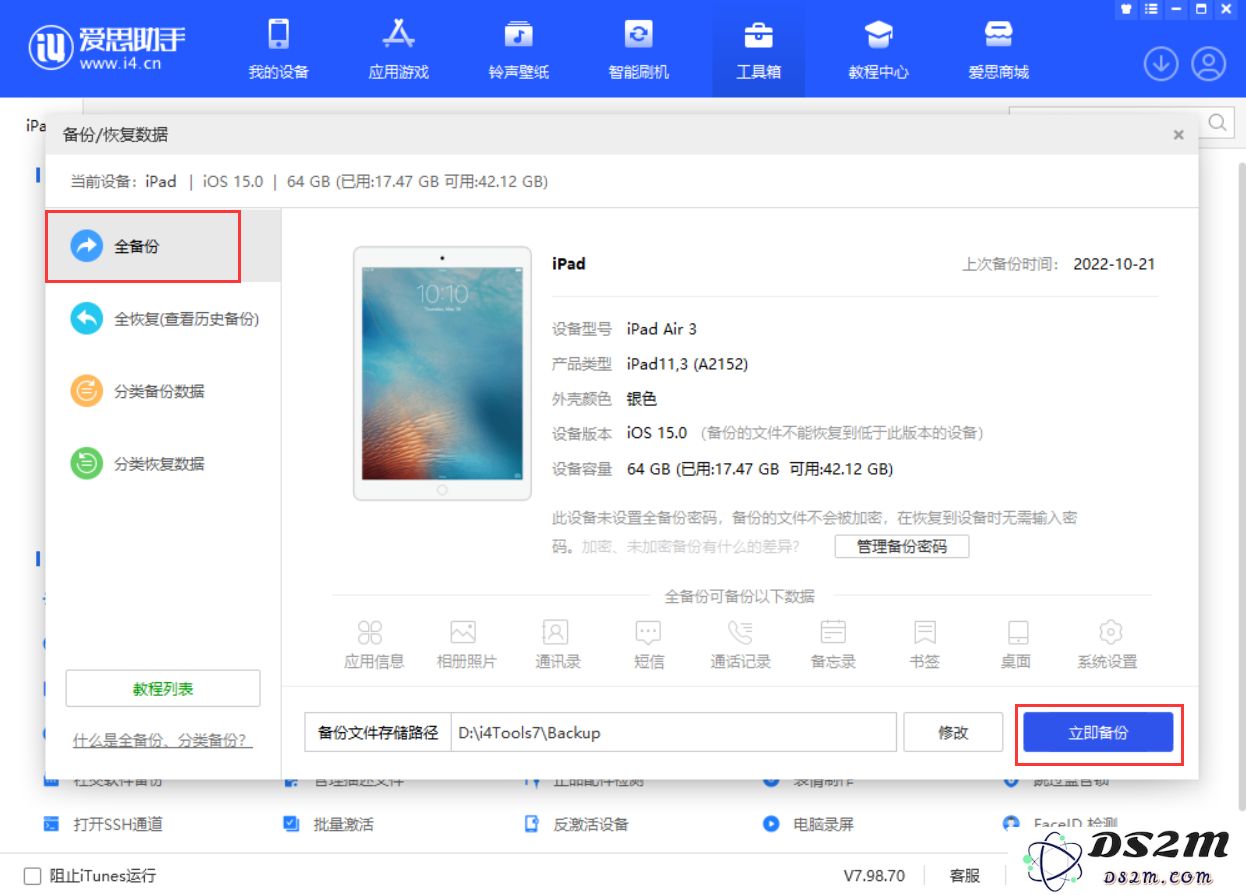Open 加密、未加密备份有什么的差异? link
1246x895 pixels.
tap(692, 546)
